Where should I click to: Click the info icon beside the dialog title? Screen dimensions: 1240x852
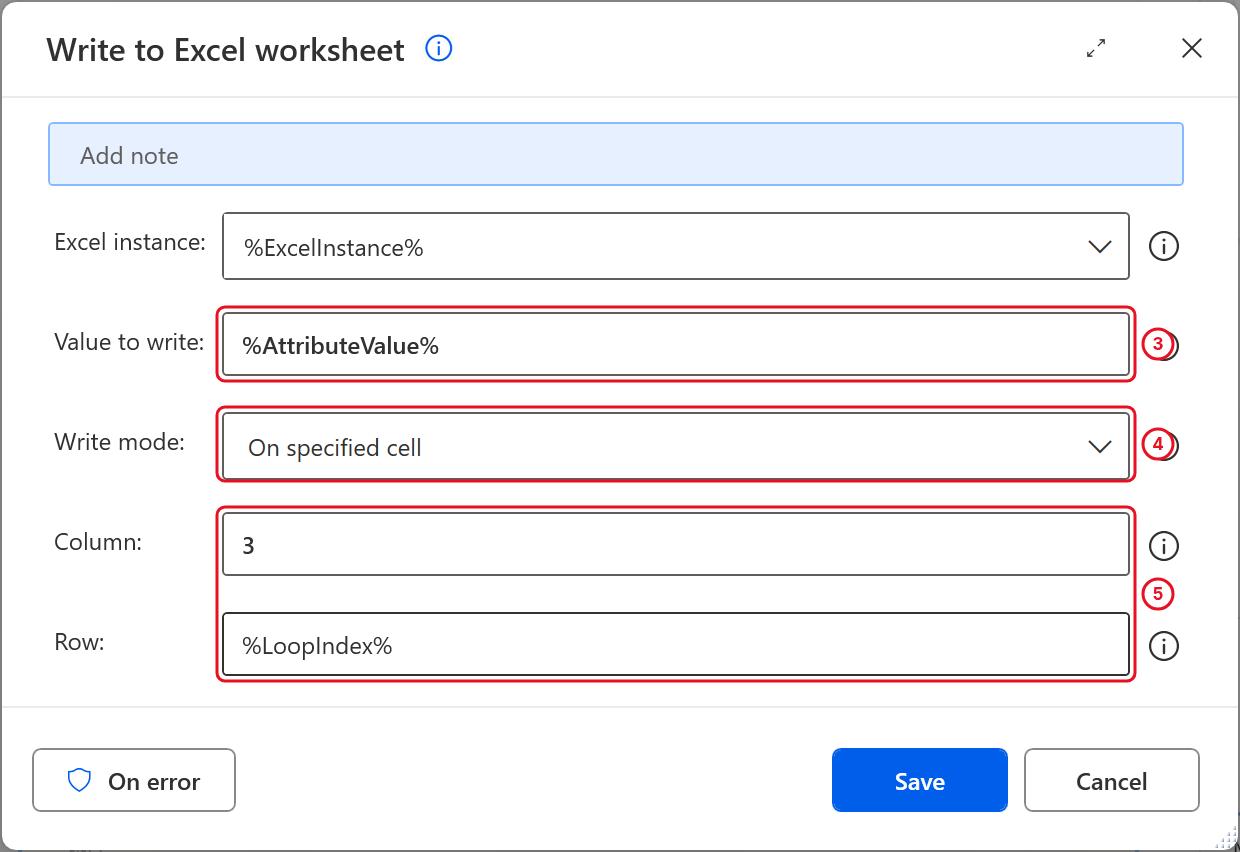(x=439, y=48)
